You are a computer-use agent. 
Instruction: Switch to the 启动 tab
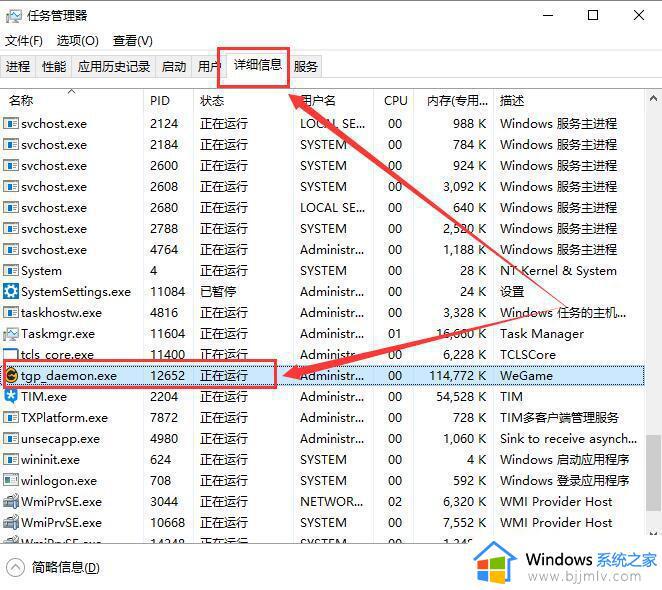pyautogui.click(x=174, y=66)
